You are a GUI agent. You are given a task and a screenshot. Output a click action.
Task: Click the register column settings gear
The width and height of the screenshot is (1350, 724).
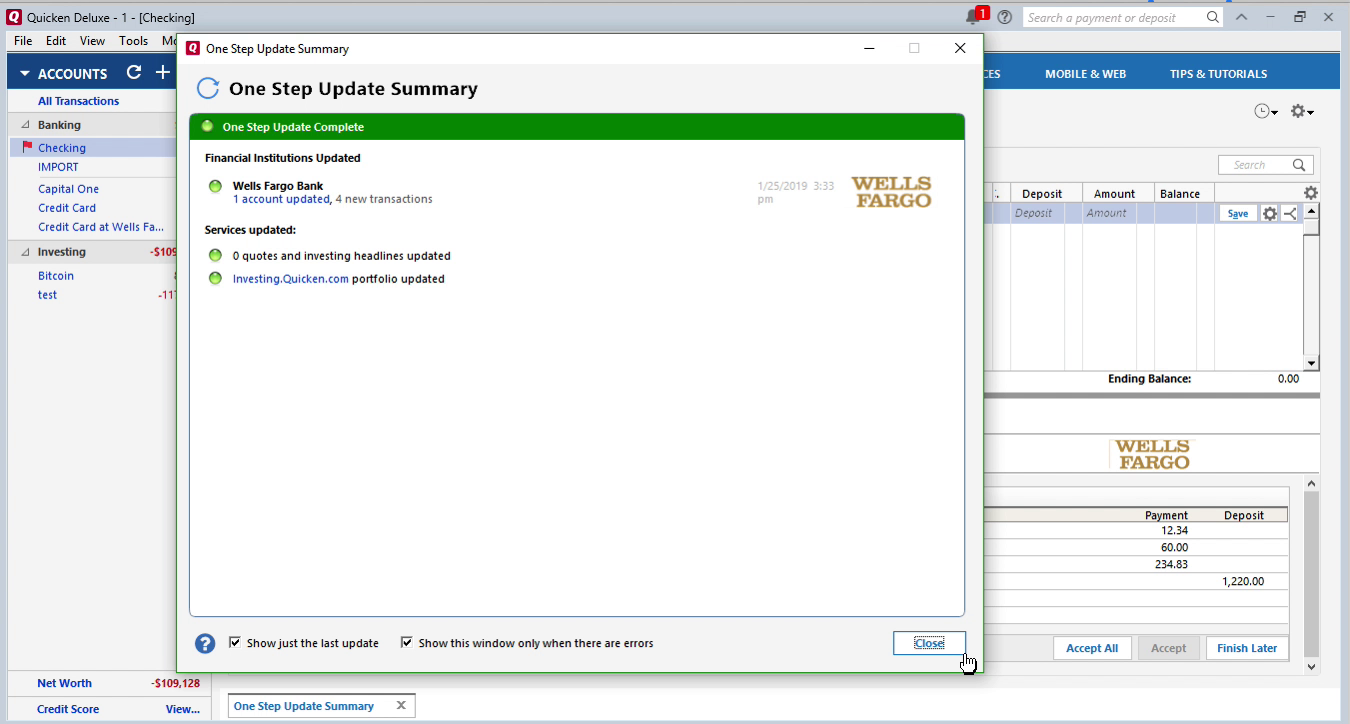click(x=1311, y=193)
